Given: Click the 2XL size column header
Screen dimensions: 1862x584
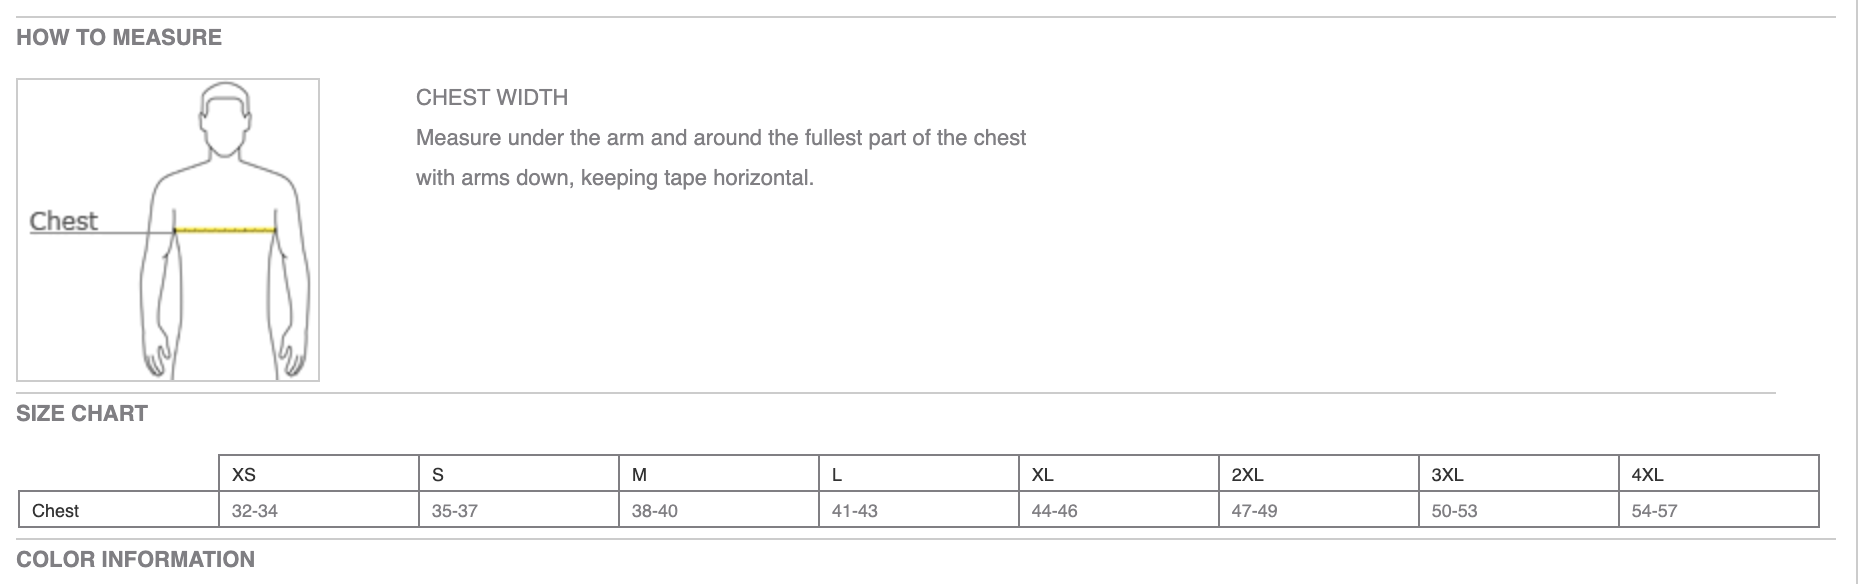Looking at the screenshot, I should pos(1247,475).
